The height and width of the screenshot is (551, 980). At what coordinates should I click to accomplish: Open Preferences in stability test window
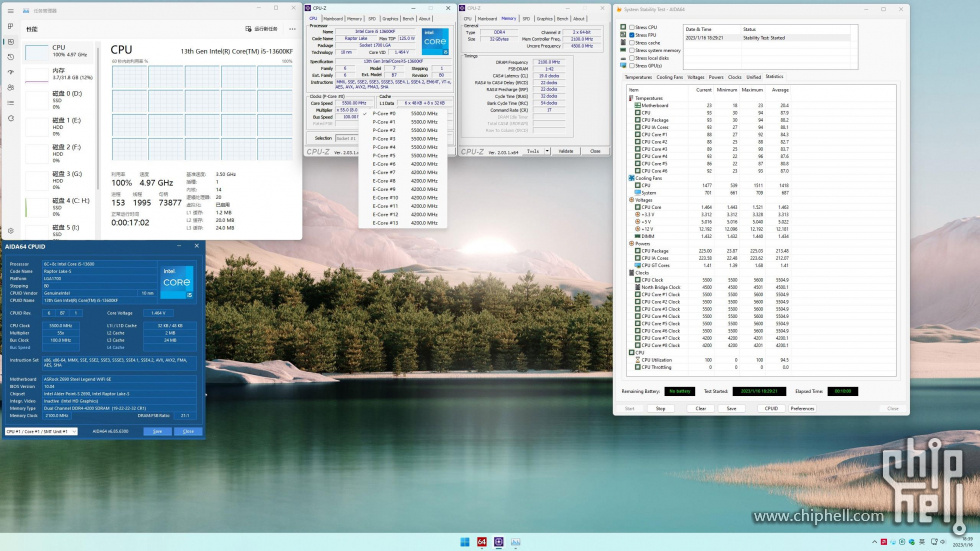[x=802, y=409]
